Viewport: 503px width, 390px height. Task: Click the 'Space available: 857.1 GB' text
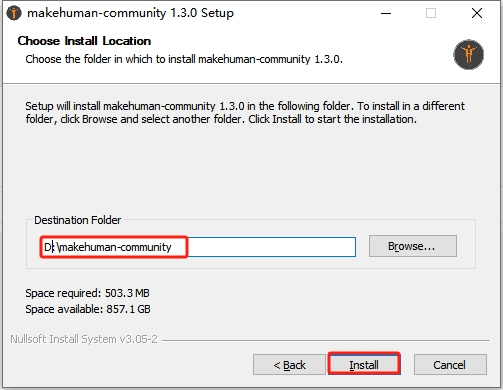88,309
